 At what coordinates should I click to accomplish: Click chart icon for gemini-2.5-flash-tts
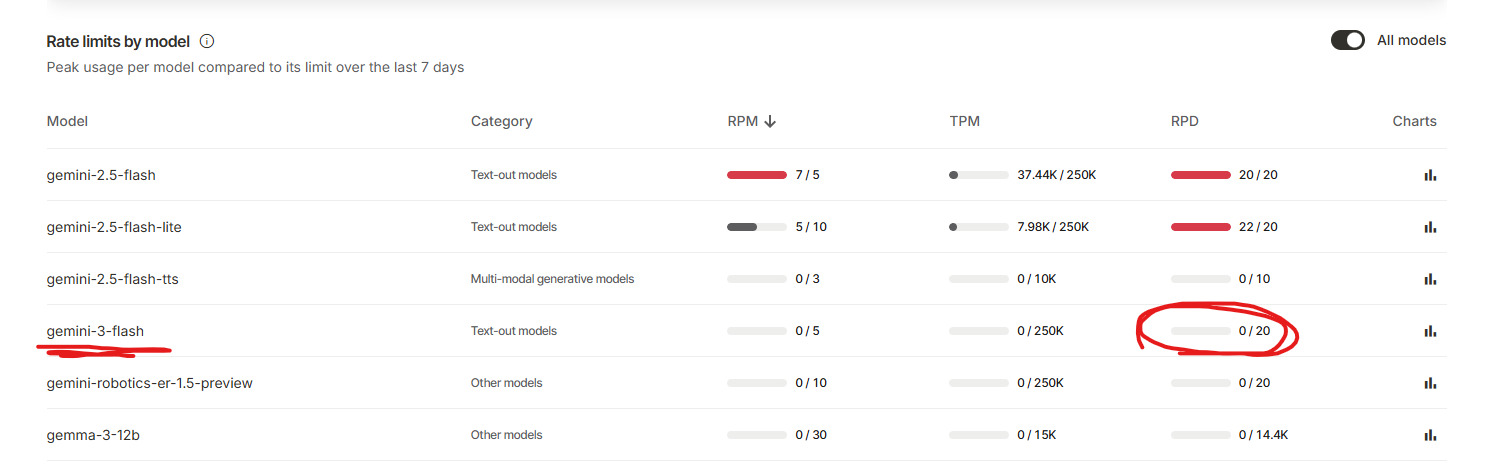pos(1430,279)
